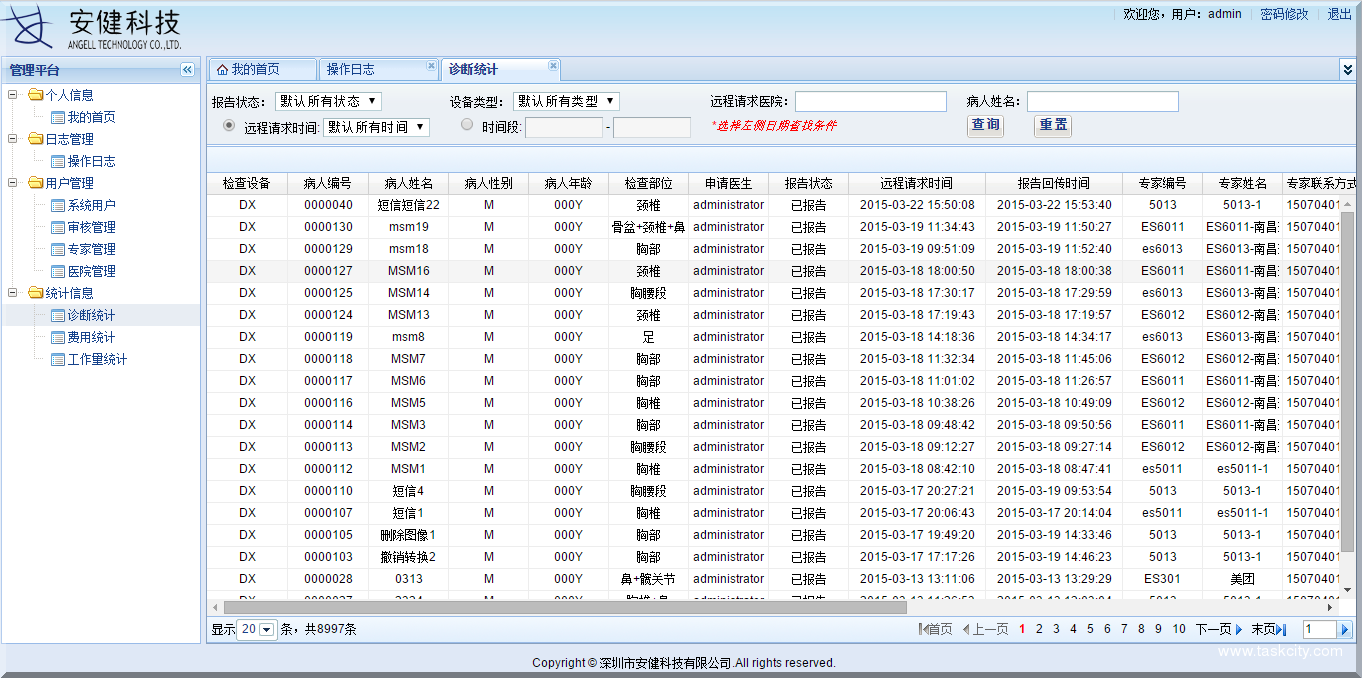The height and width of the screenshot is (678, 1362).
Task: Collapse the 管理平台 sidebar using the « icon
Action: tap(187, 70)
